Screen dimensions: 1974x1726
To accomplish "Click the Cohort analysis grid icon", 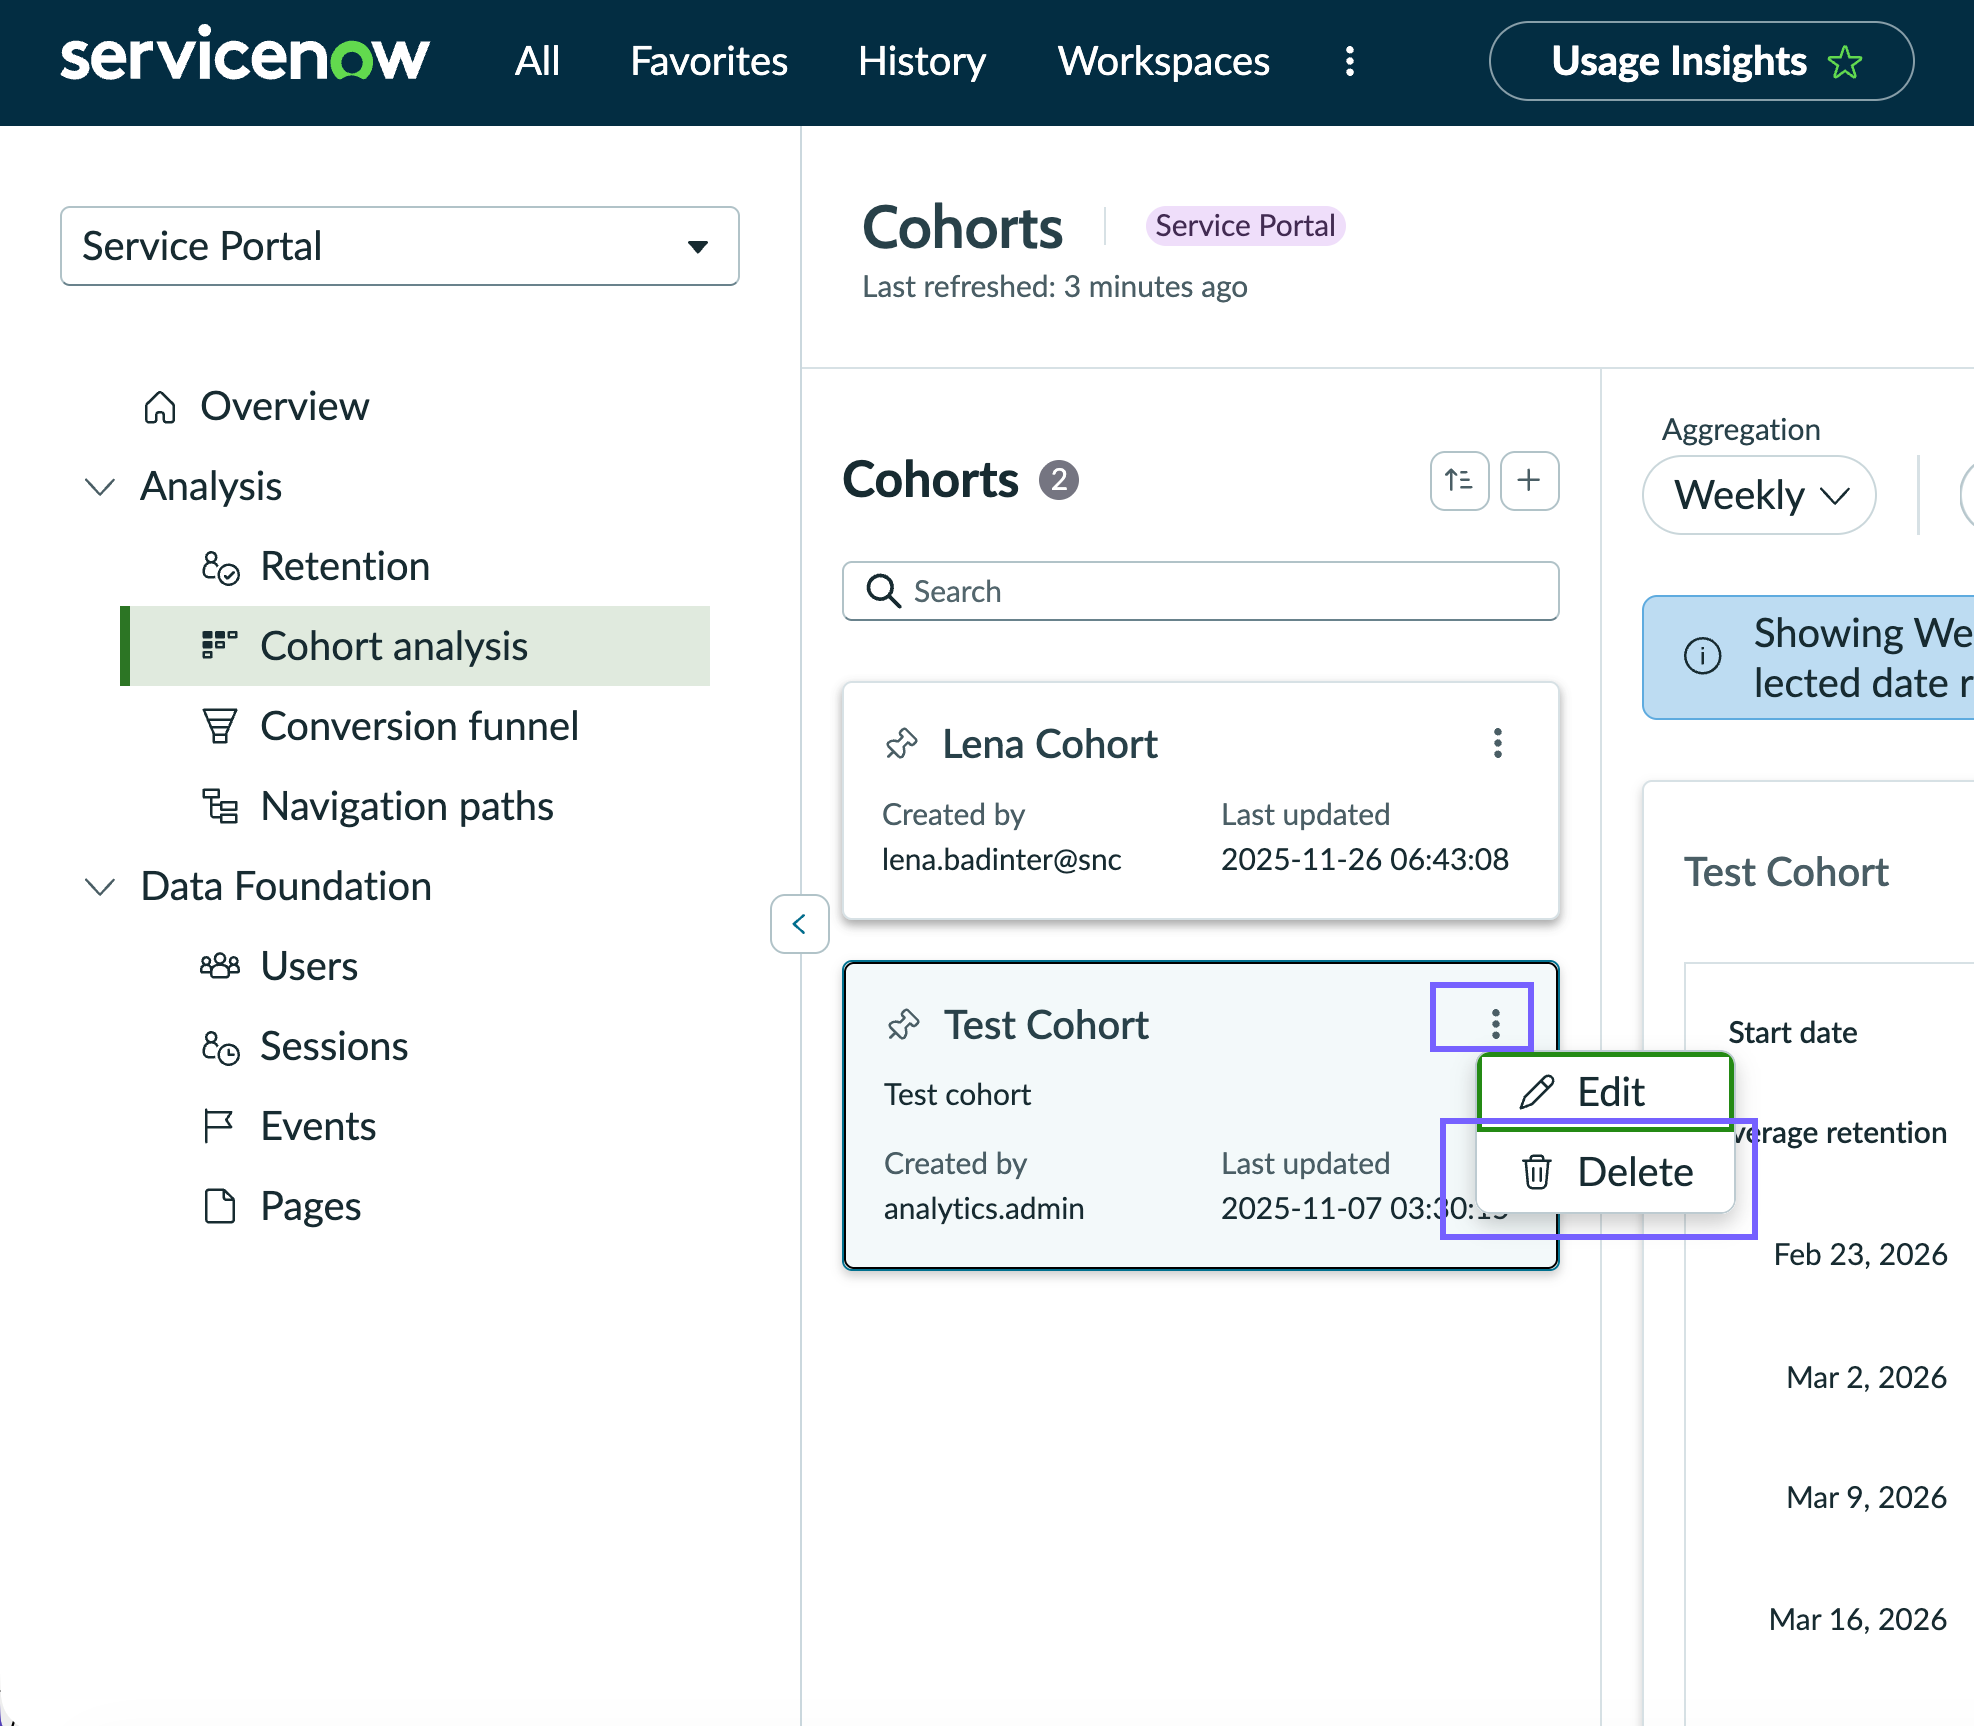I will point(220,645).
